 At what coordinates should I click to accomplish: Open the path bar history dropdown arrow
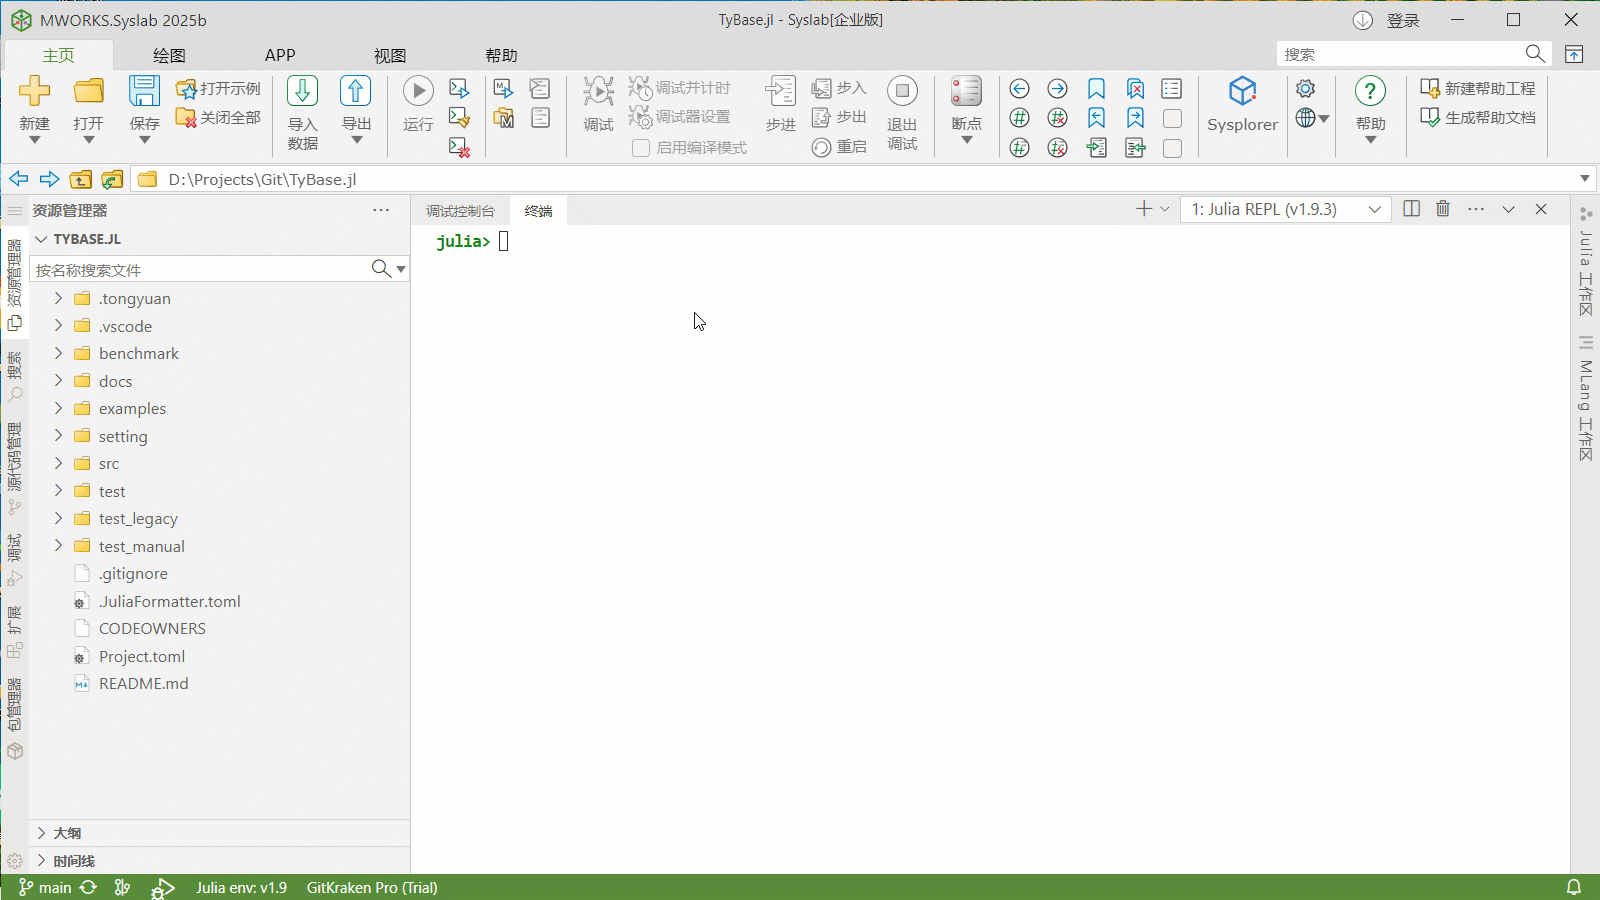(x=1585, y=179)
